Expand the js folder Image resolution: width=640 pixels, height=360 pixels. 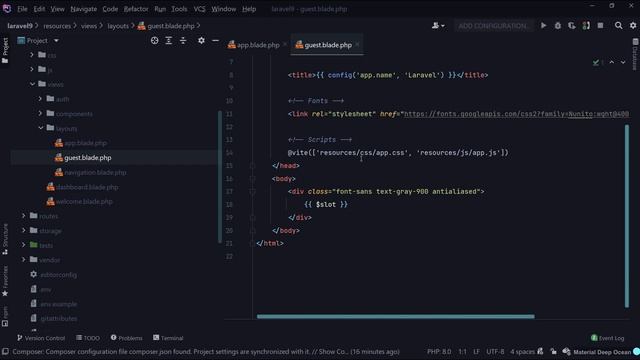pyautogui.click(x=32, y=70)
